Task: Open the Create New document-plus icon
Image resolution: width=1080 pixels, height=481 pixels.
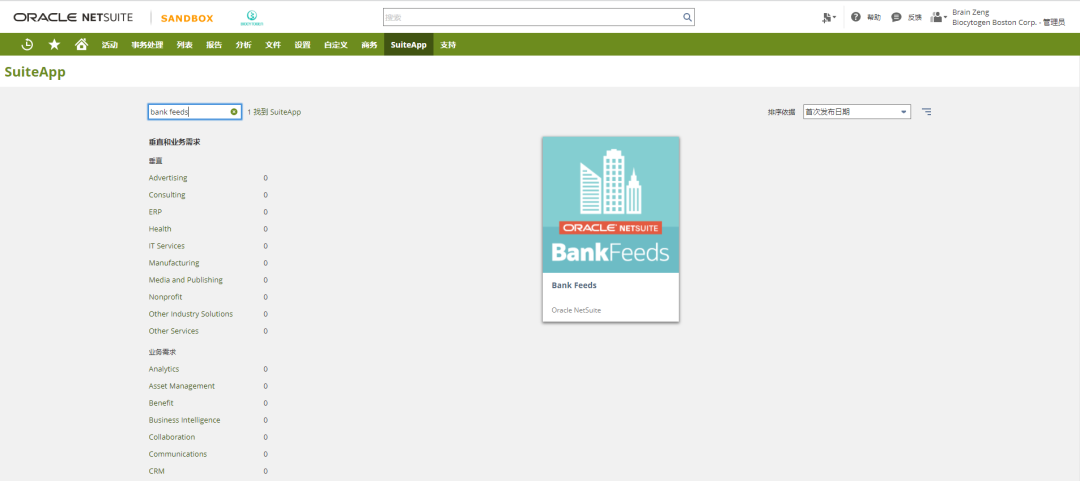Action: [x=829, y=17]
